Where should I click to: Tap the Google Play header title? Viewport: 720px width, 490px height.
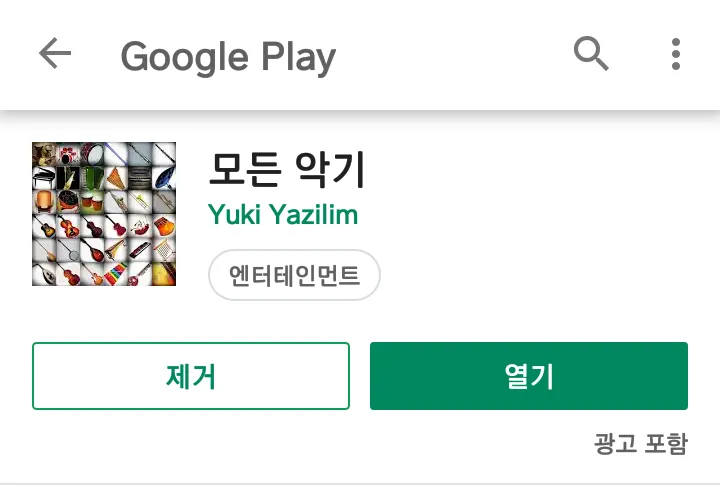[228, 57]
